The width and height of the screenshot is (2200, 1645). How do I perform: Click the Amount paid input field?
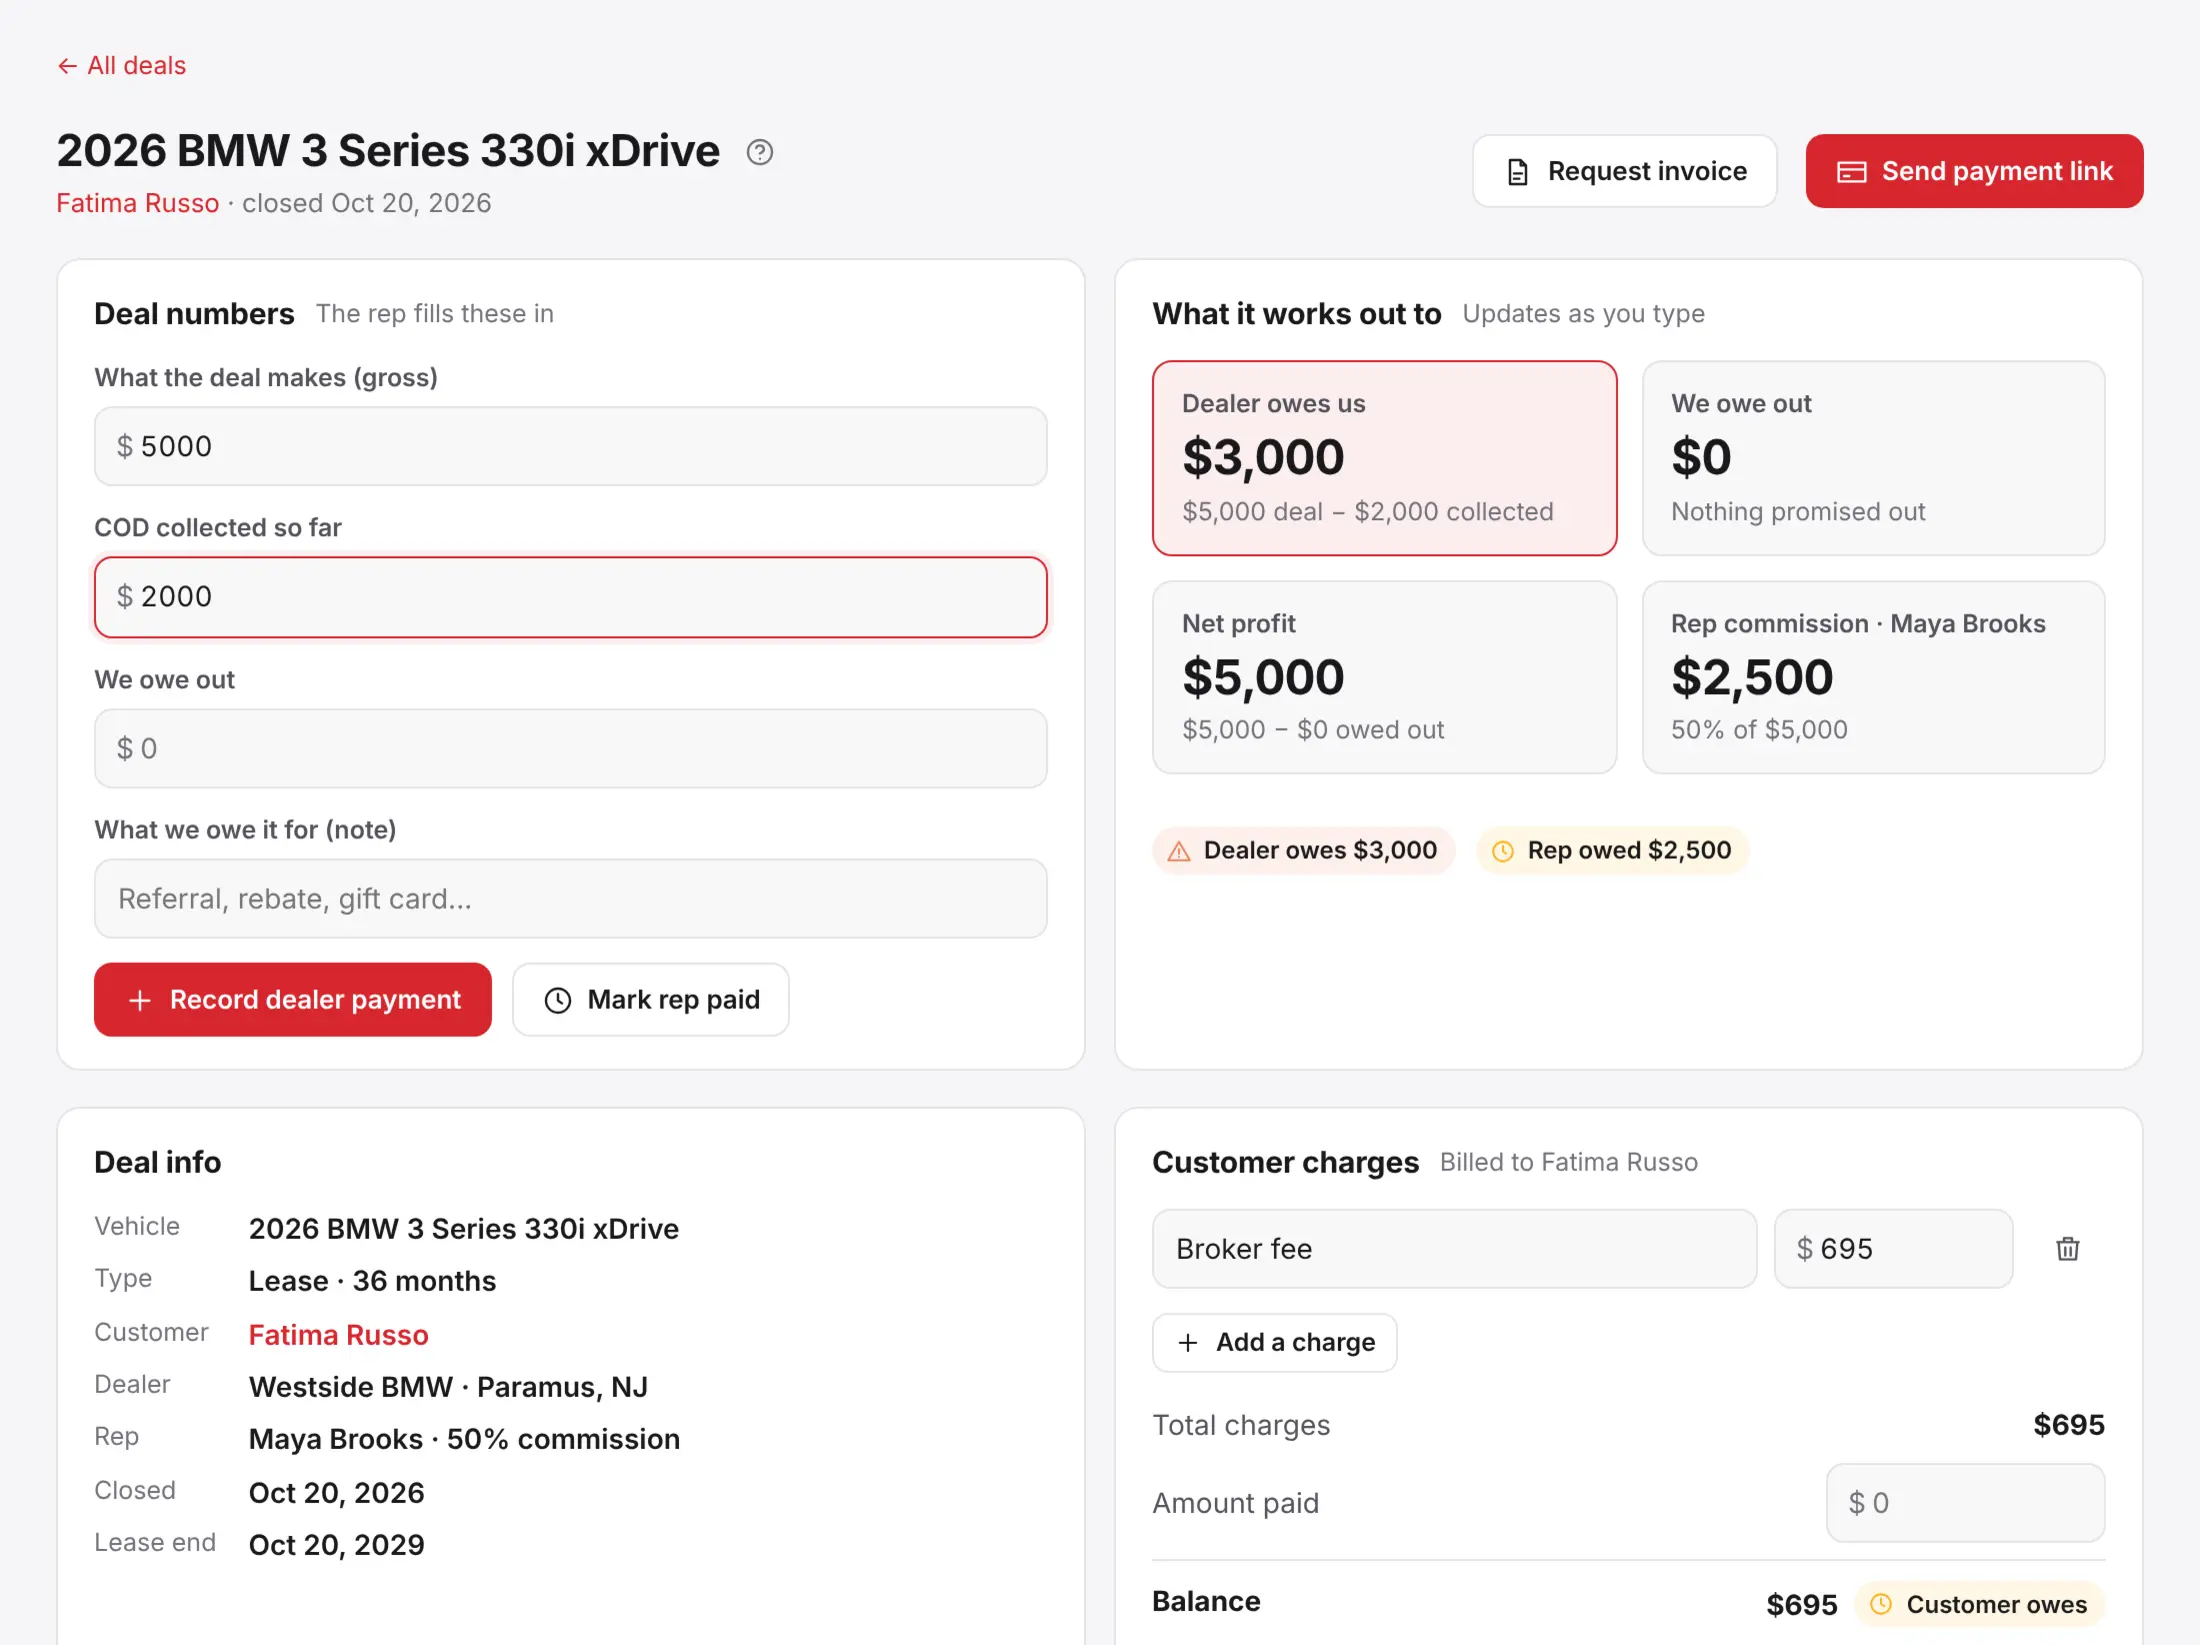(x=1966, y=1503)
